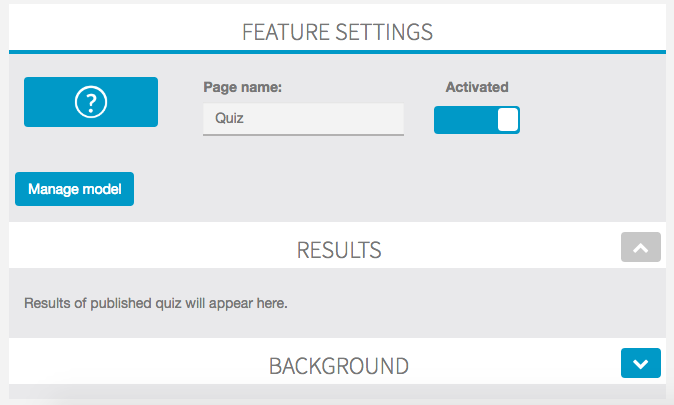Open the Manage model button
Viewport: 674px width, 405px height.
(x=74, y=189)
